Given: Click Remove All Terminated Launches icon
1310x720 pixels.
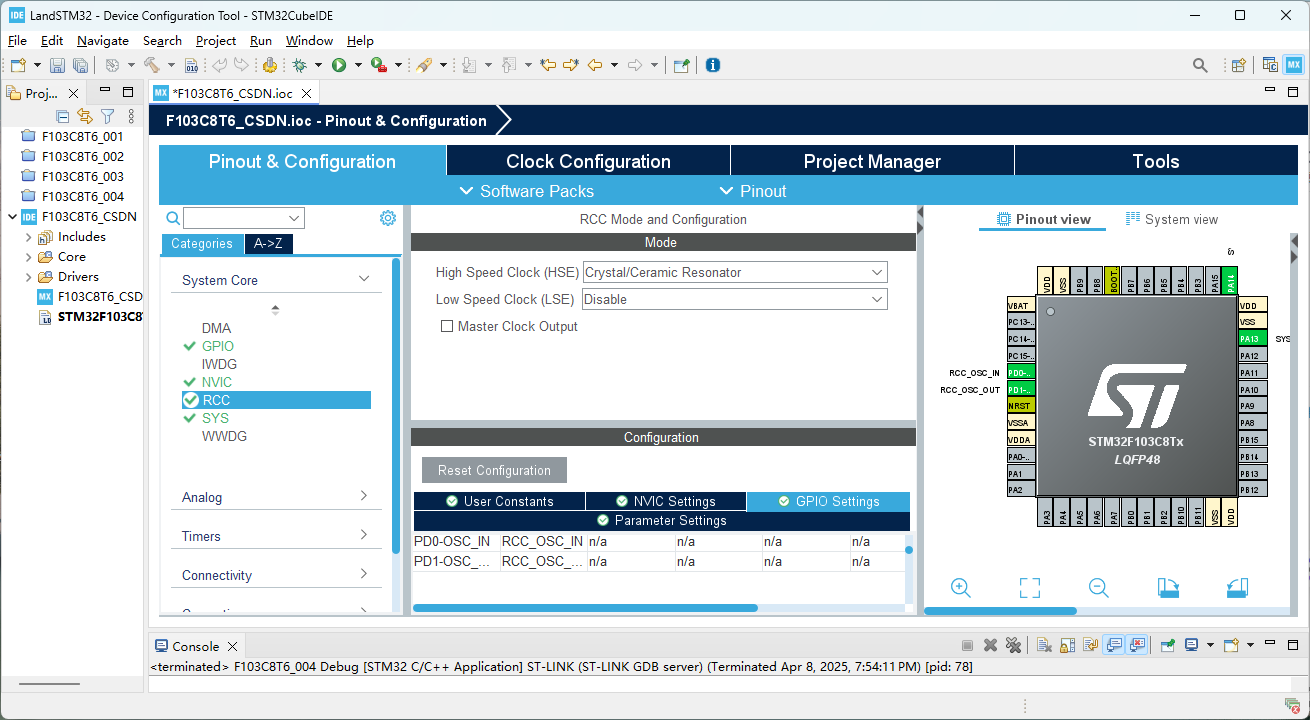Looking at the screenshot, I should [1013, 646].
